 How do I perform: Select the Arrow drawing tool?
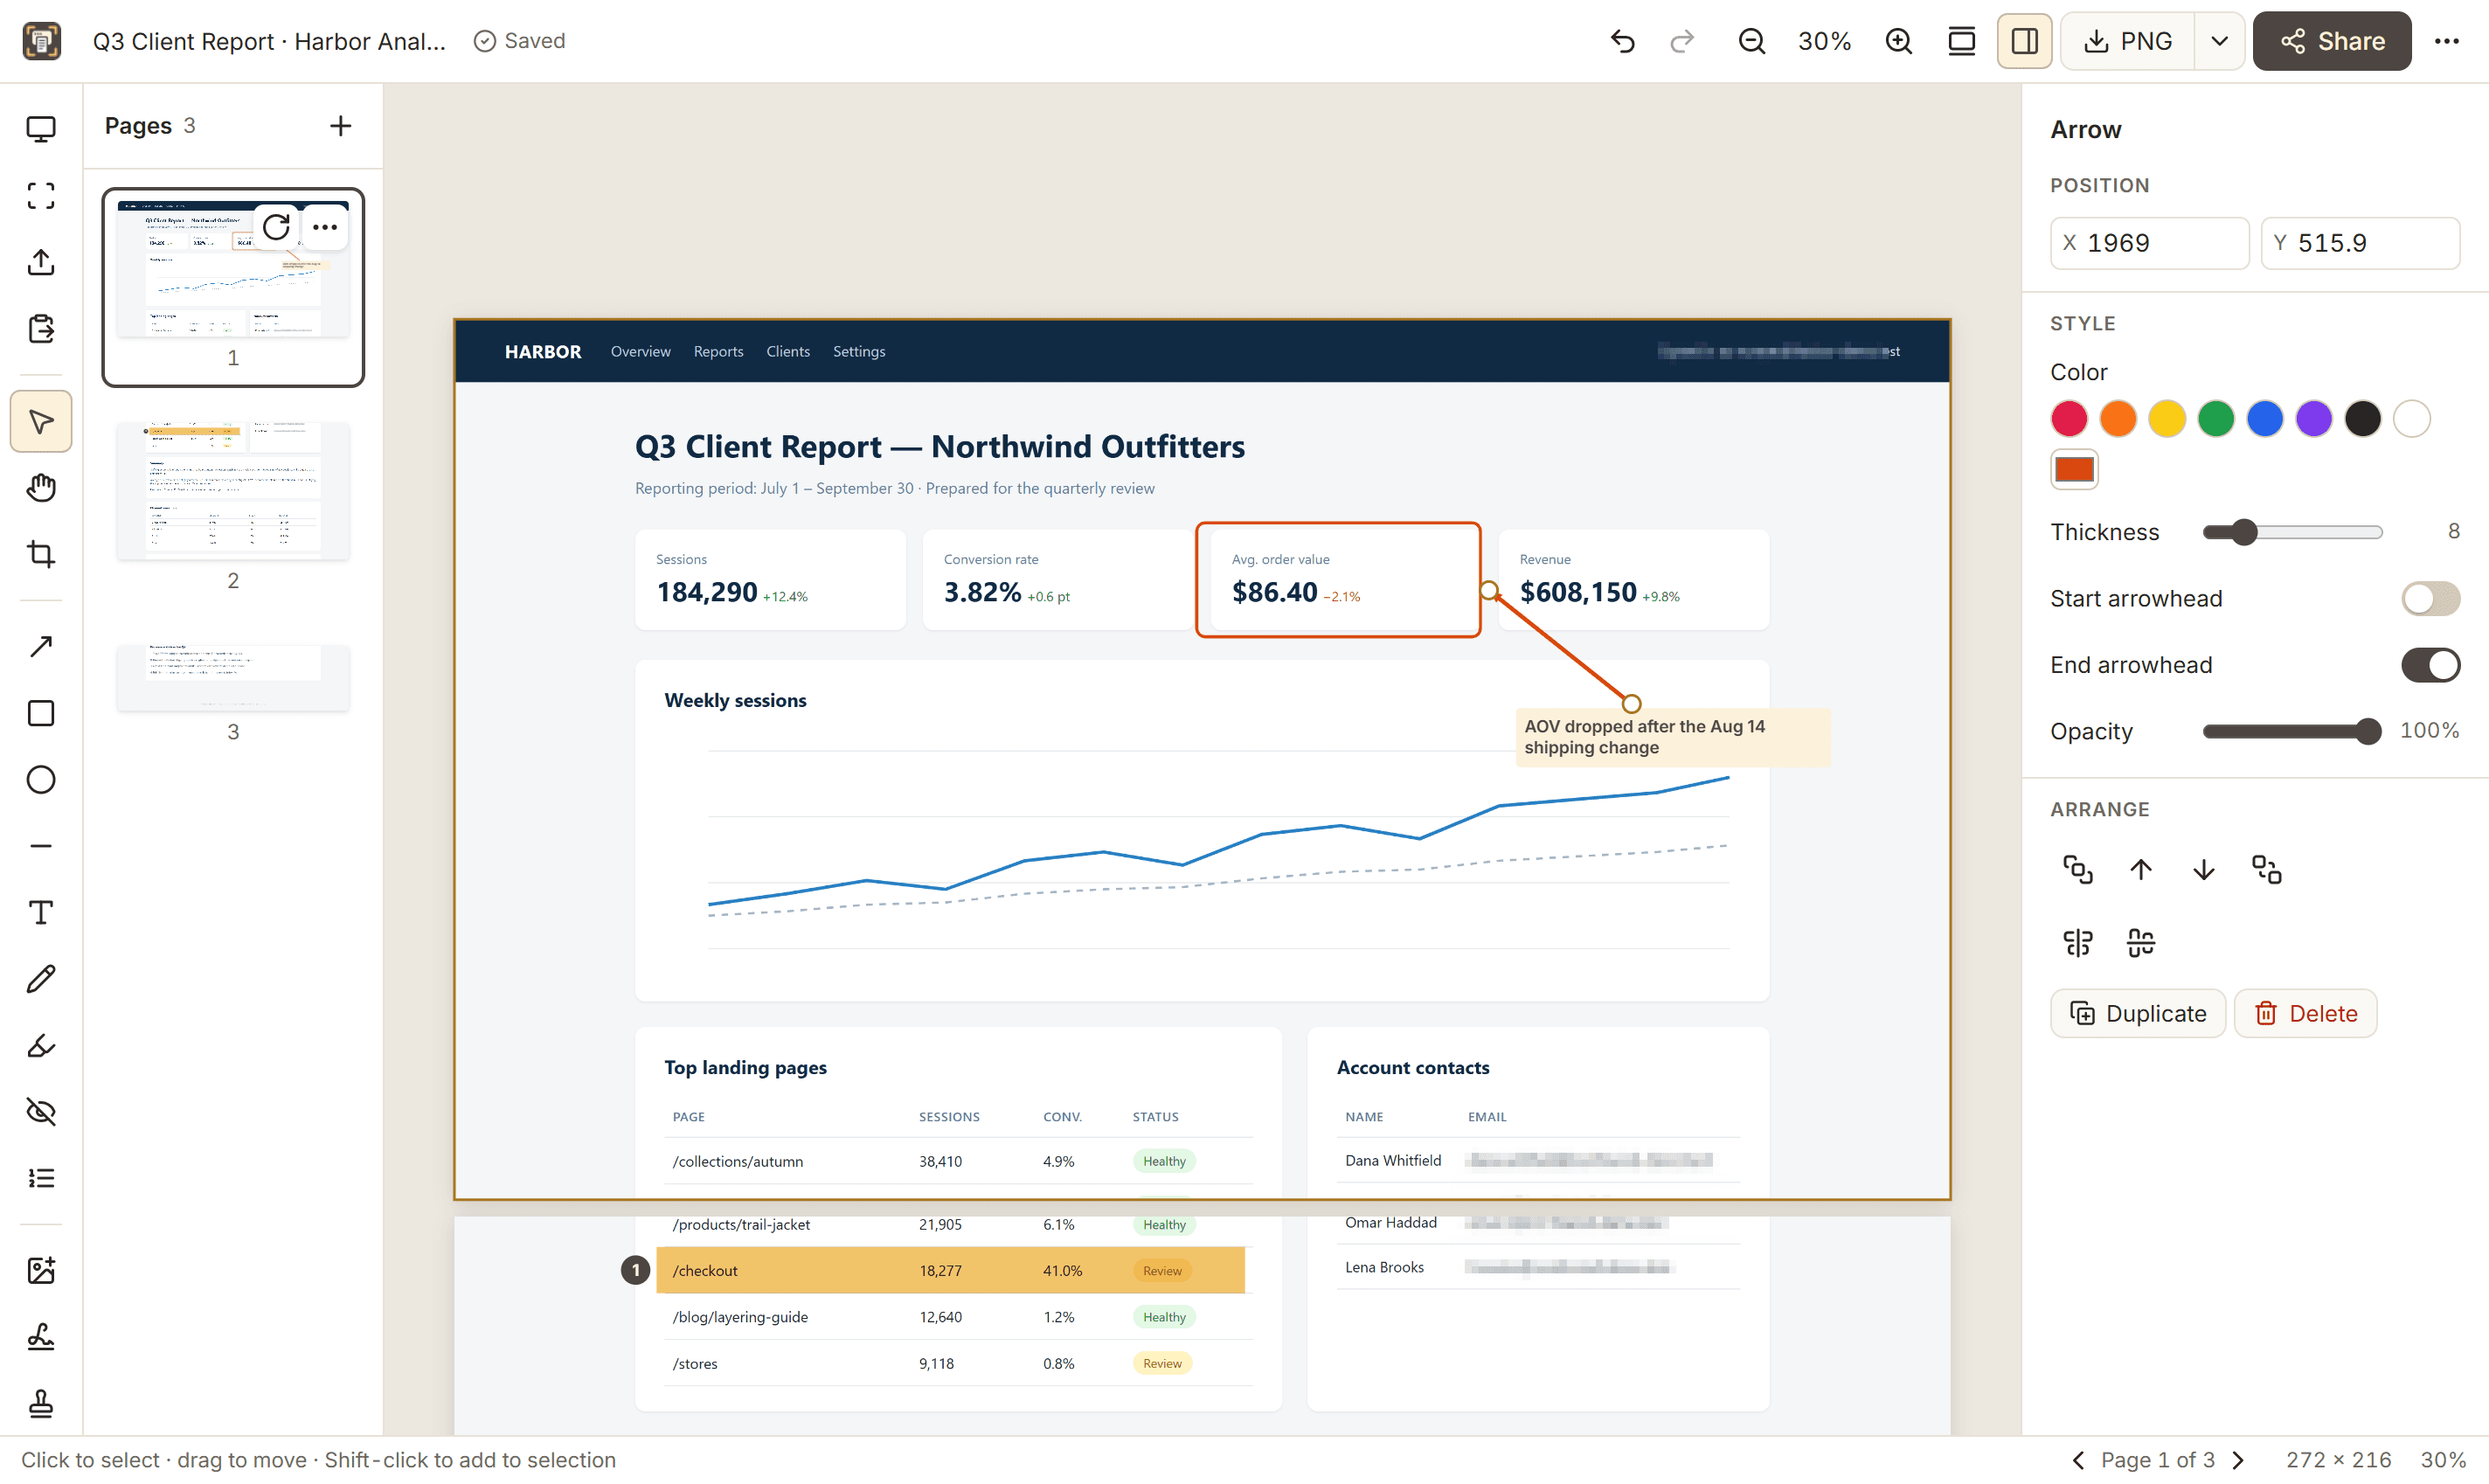pos(41,647)
